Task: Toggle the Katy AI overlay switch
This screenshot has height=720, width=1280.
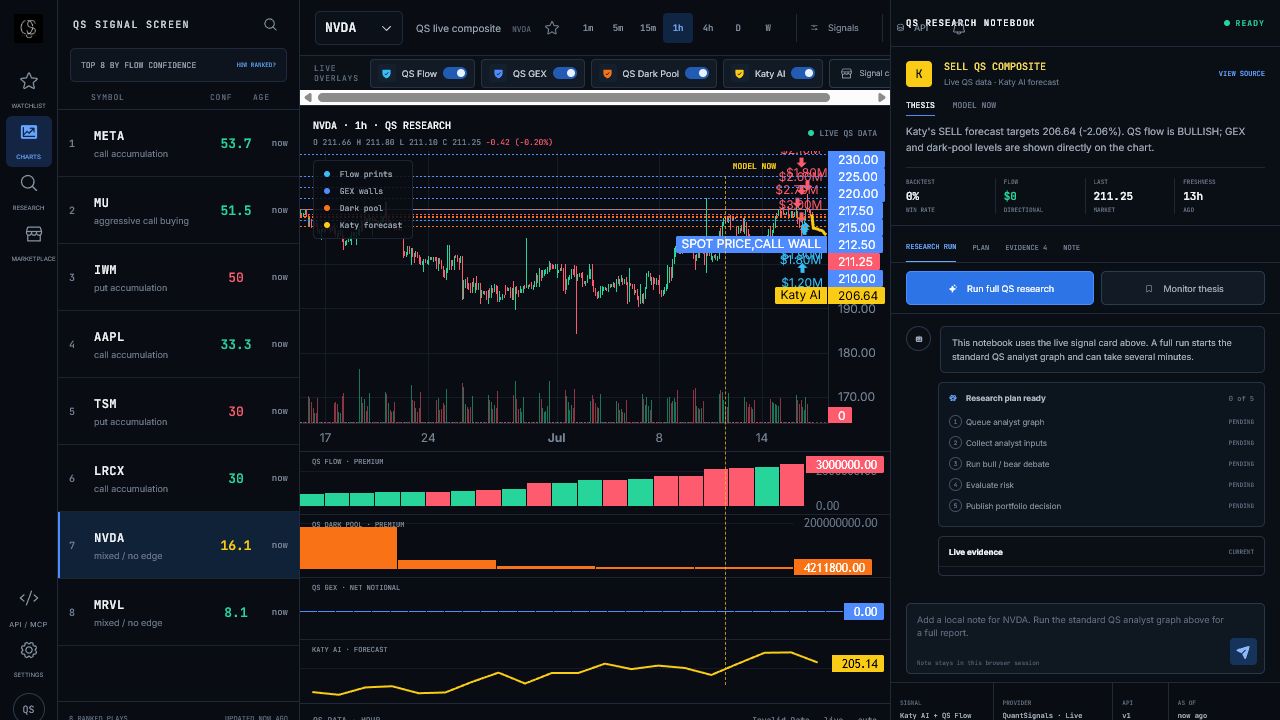Action: (x=802, y=73)
